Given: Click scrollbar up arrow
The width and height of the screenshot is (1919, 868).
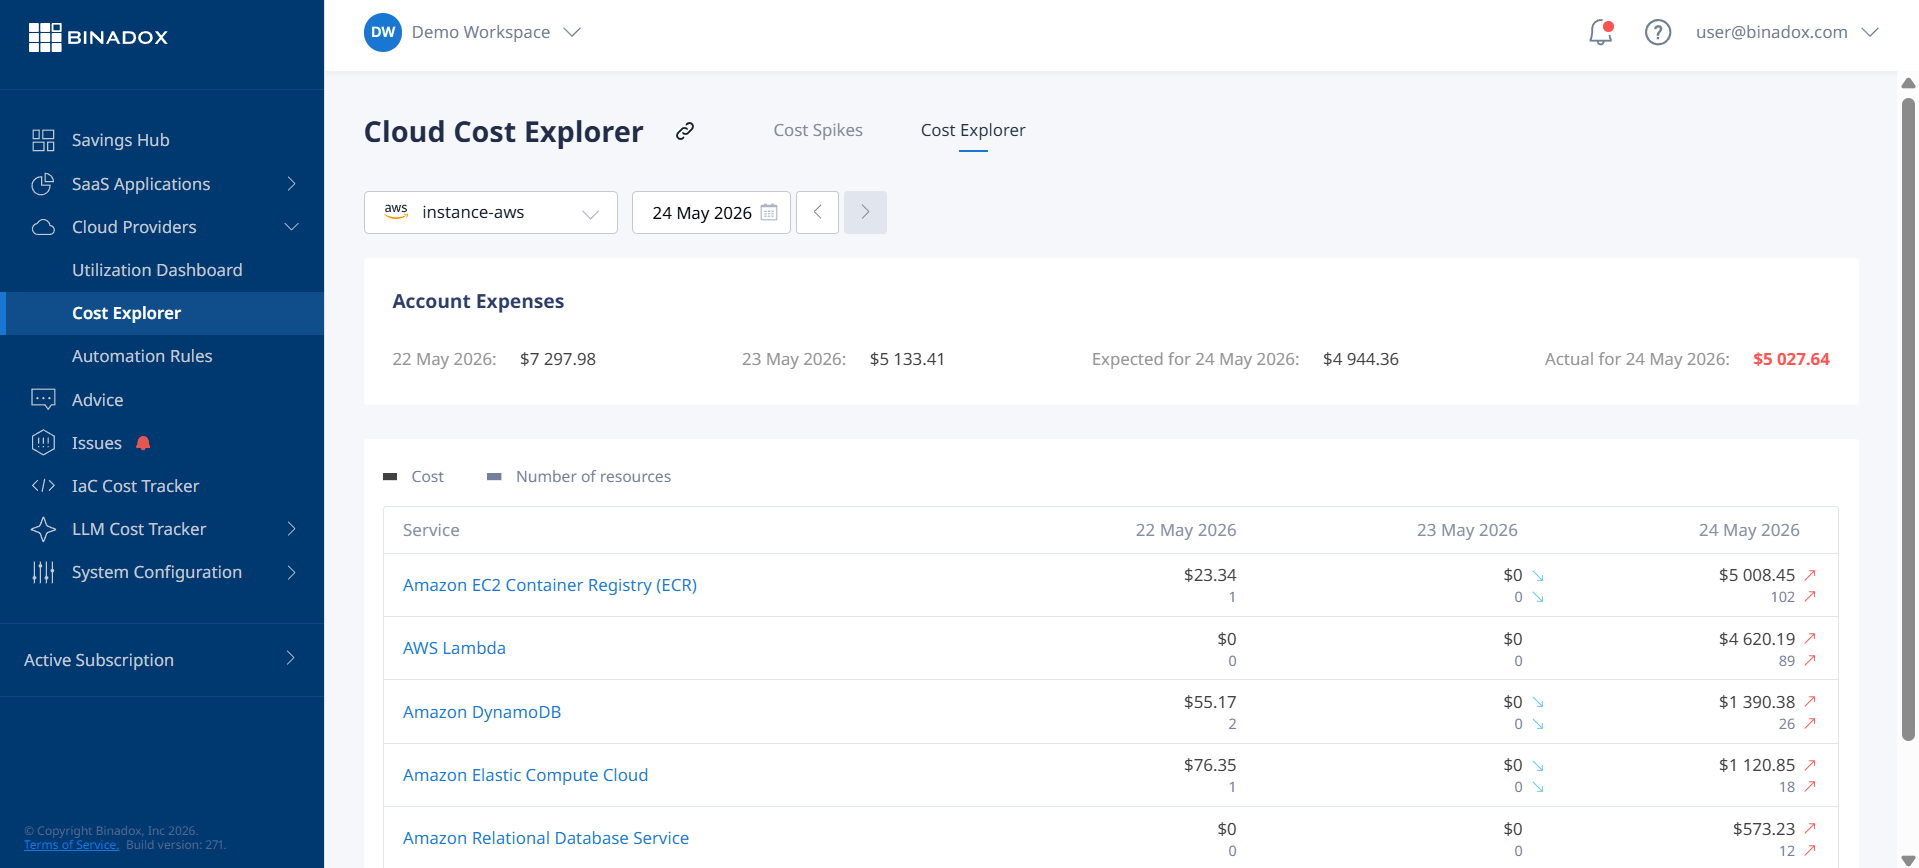Looking at the screenshot, I should [1908, 83].
